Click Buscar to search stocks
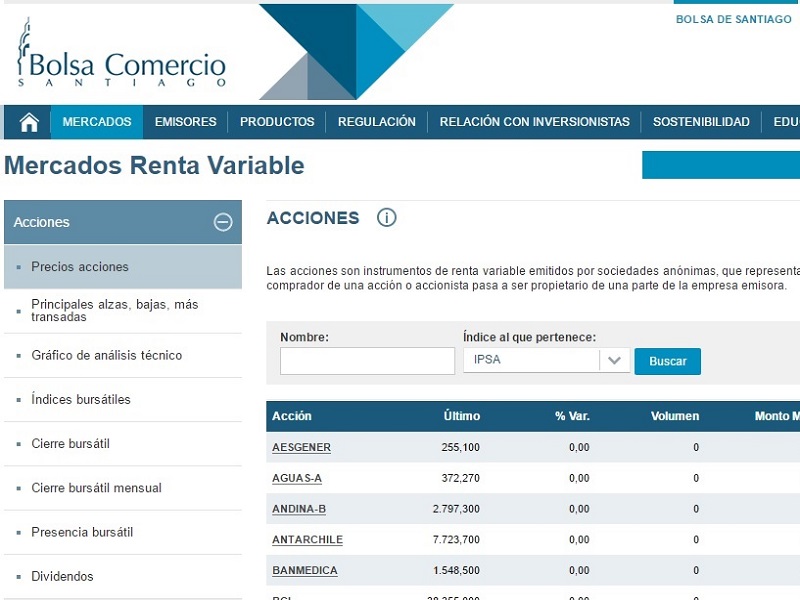Image resolution: width=800 pixels, height=600 pixels. (667, 360)
